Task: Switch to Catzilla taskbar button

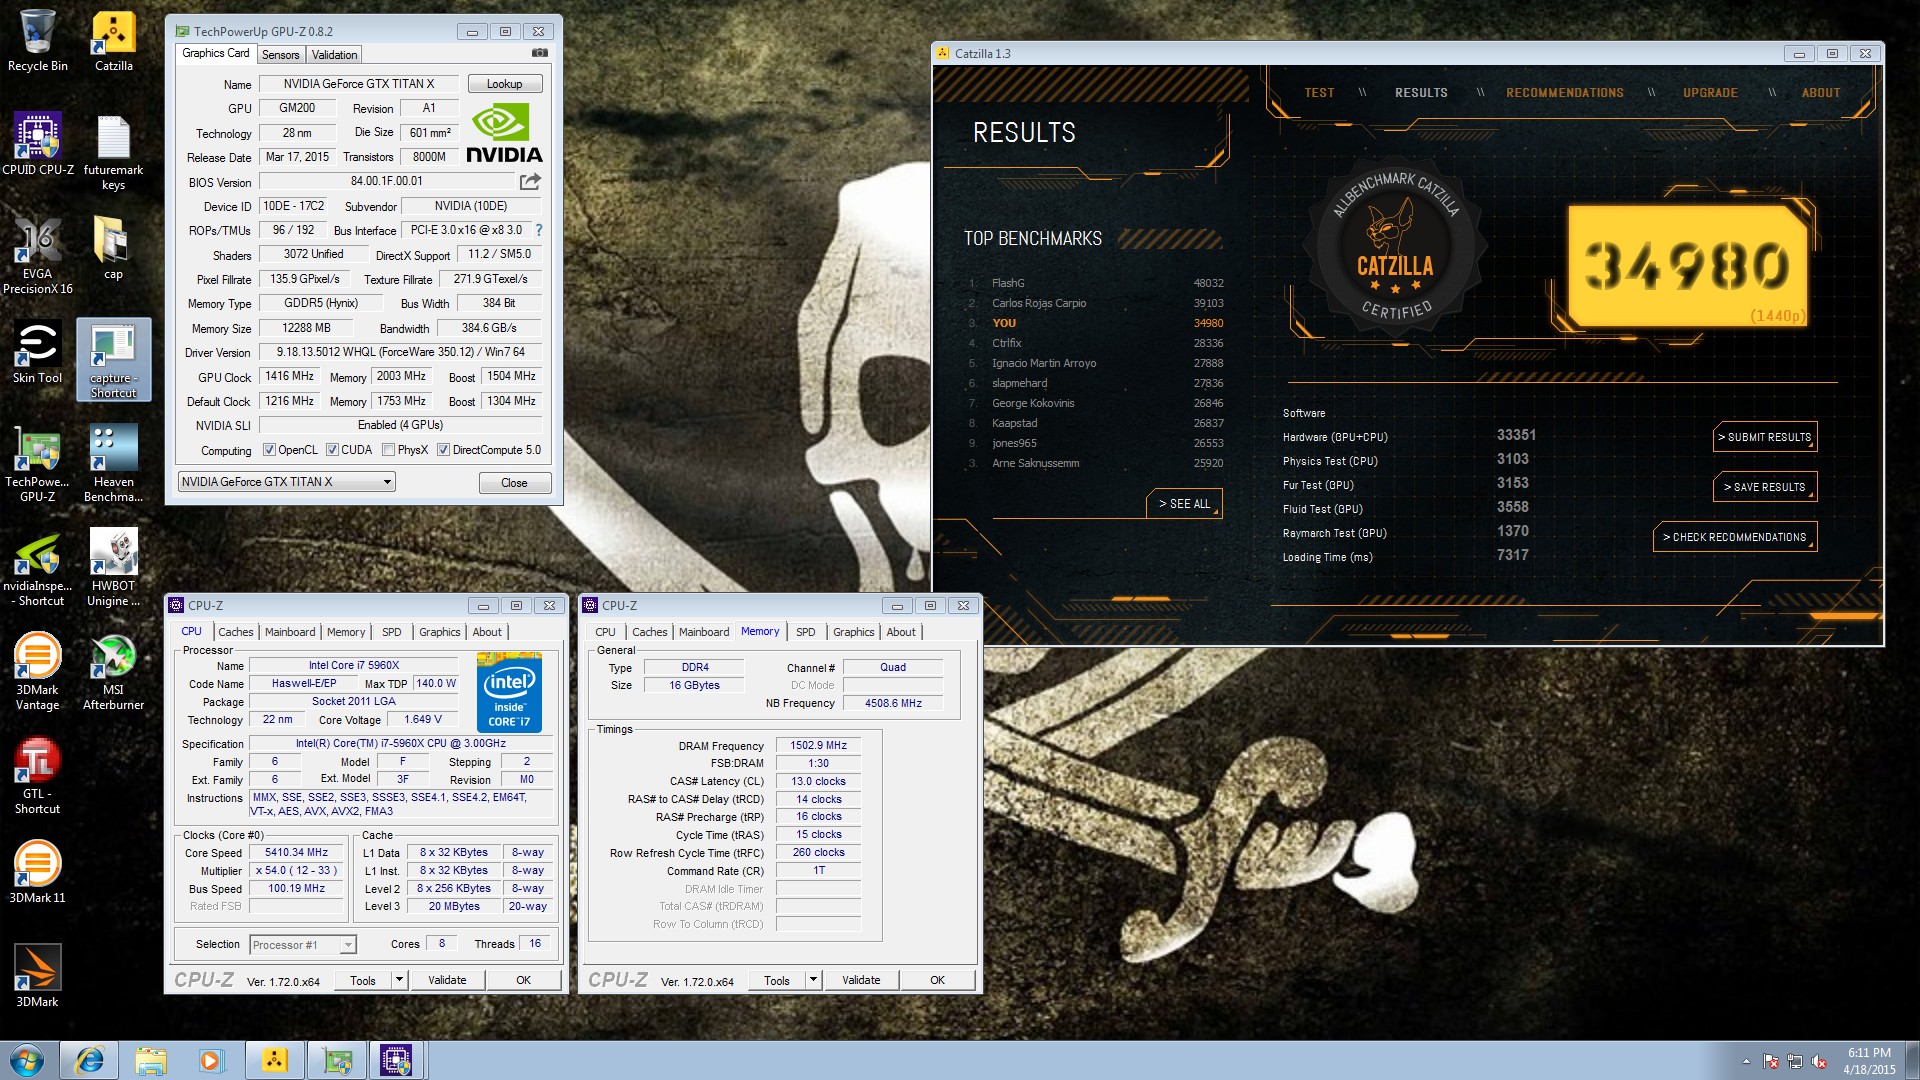Action: (275, 1060)
